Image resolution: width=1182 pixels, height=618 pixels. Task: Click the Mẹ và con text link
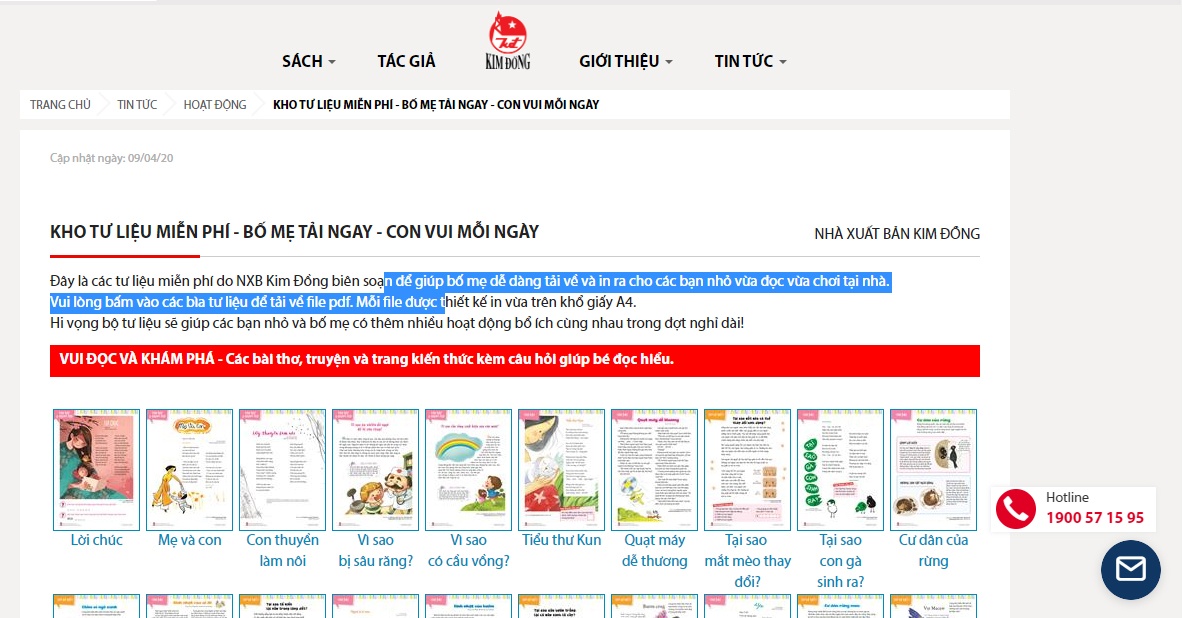189,540
